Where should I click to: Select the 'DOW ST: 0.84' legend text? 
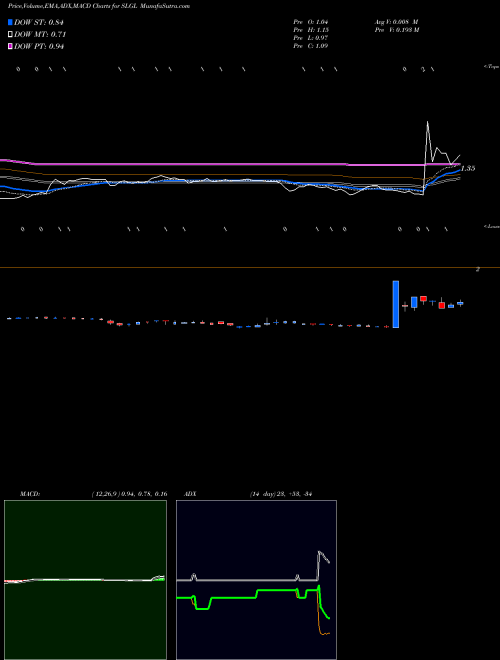click(x=39, y=23)
